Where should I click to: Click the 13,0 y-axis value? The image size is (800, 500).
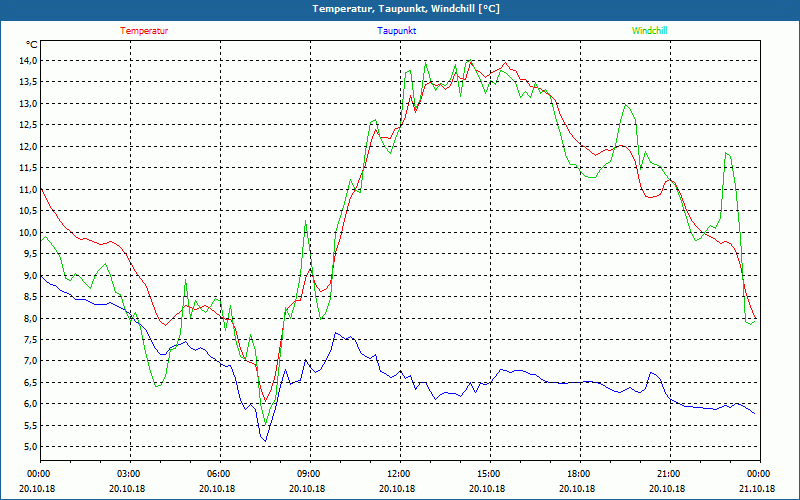[29, 104]
